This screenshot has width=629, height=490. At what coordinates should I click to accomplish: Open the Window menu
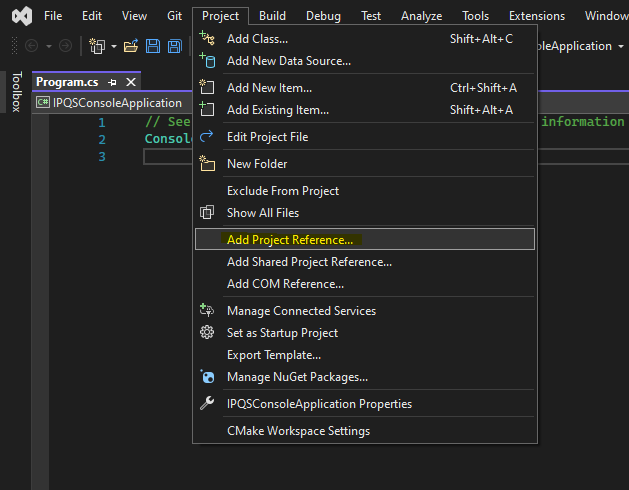pos(606,16)
